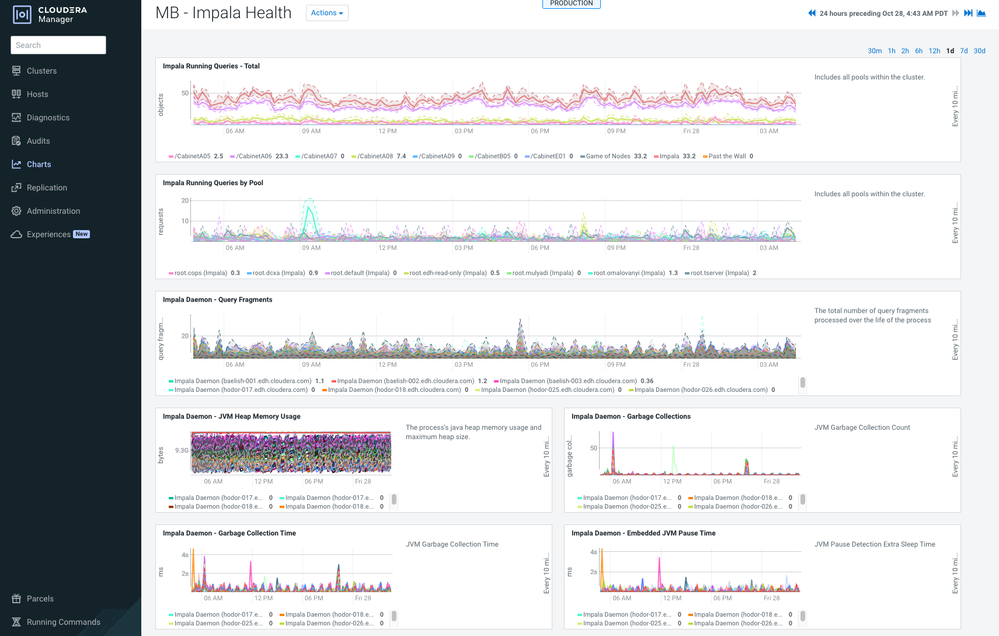Image resolution: width=999 pixels, height=636 pixels.
Task: Move the time range backward with the rewind icon
Action: 812,13
